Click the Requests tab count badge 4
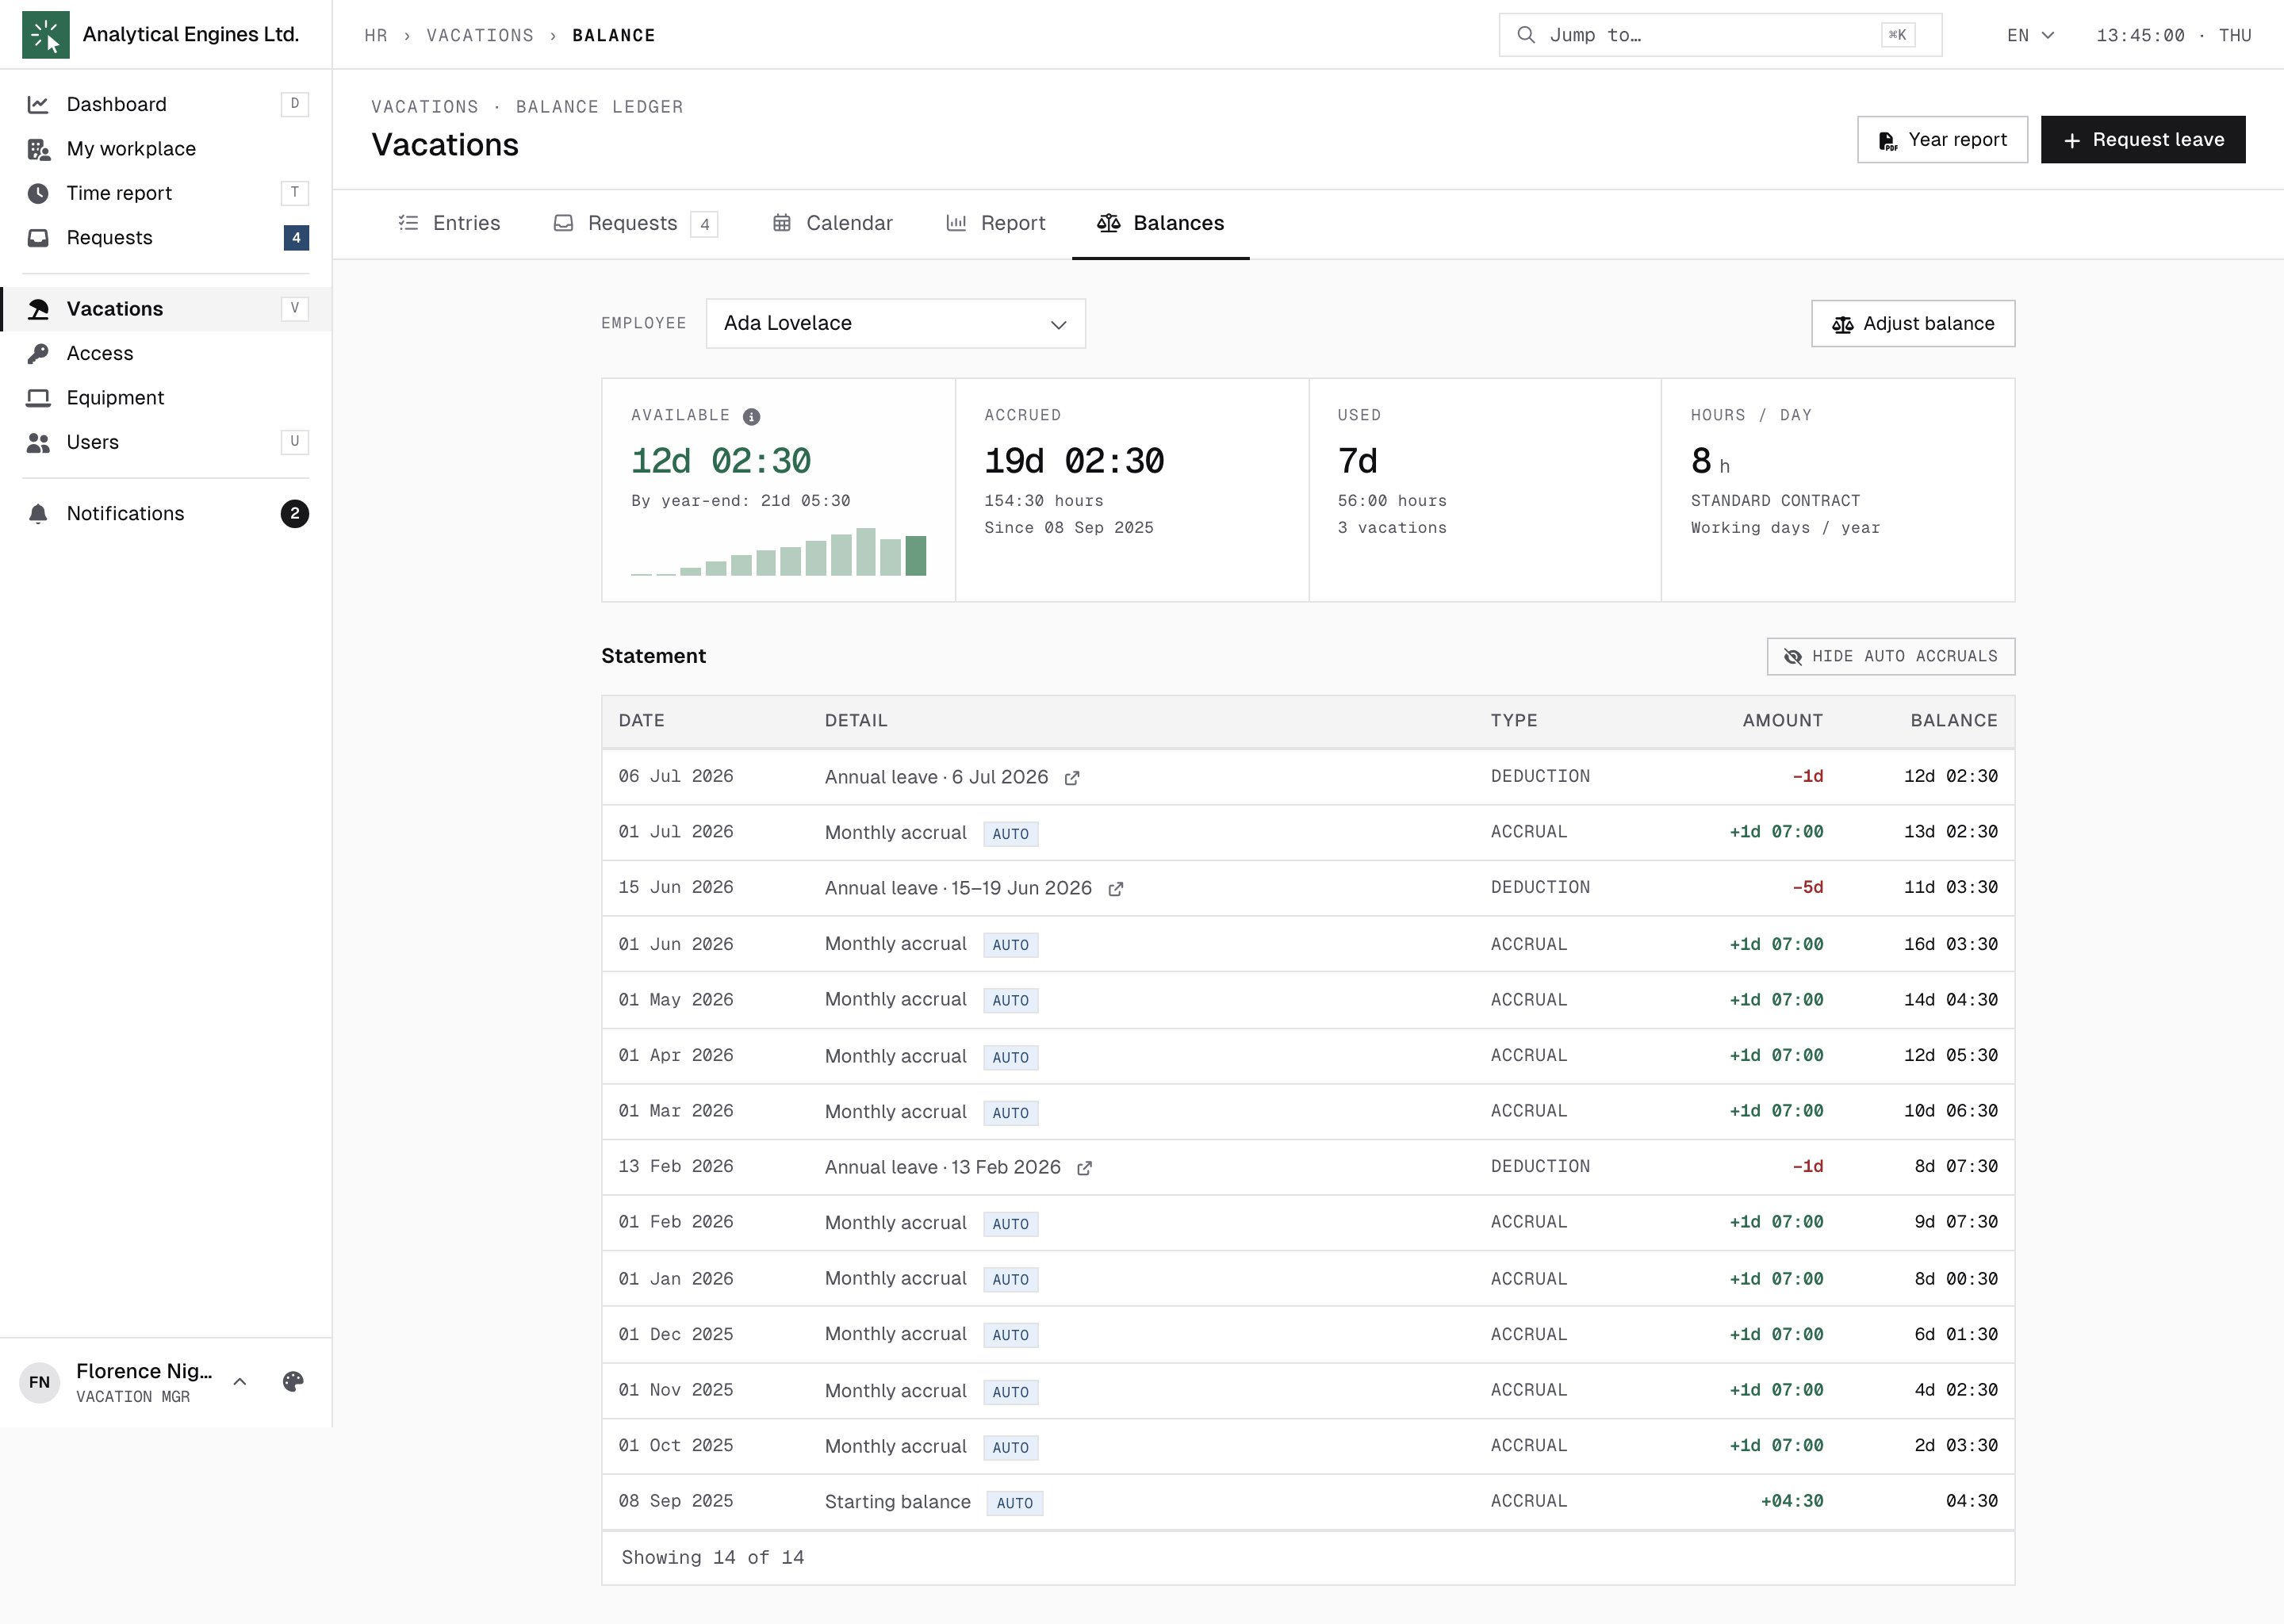2284x1624 pixels. [x=704, y=224]
